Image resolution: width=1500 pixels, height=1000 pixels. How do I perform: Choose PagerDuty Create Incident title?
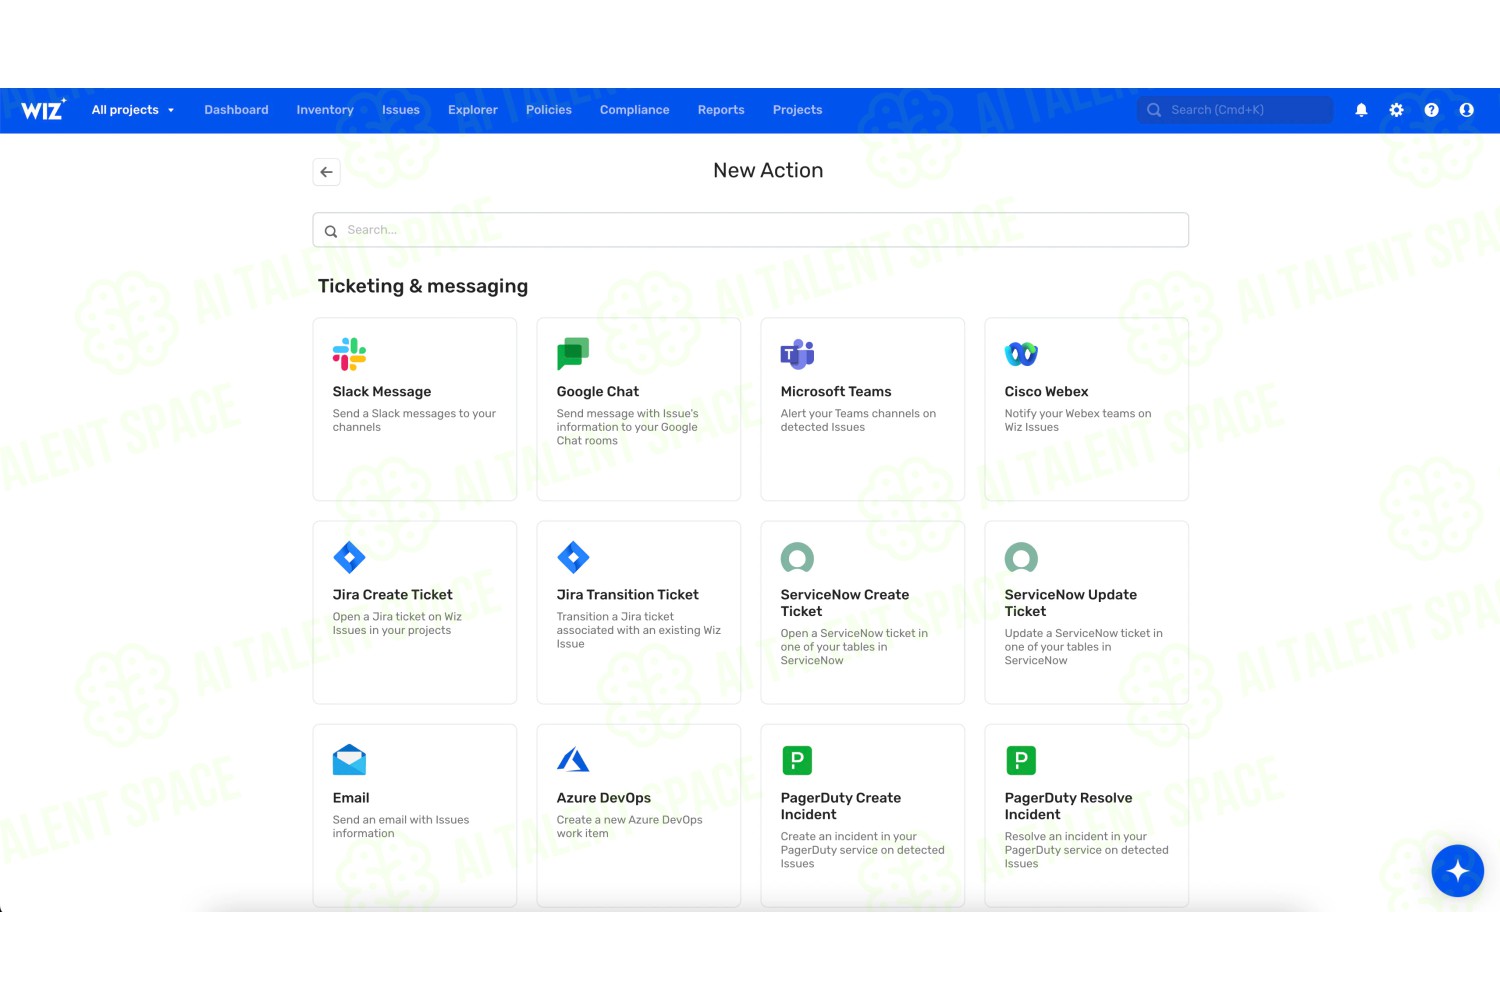[x=841, y=806]
